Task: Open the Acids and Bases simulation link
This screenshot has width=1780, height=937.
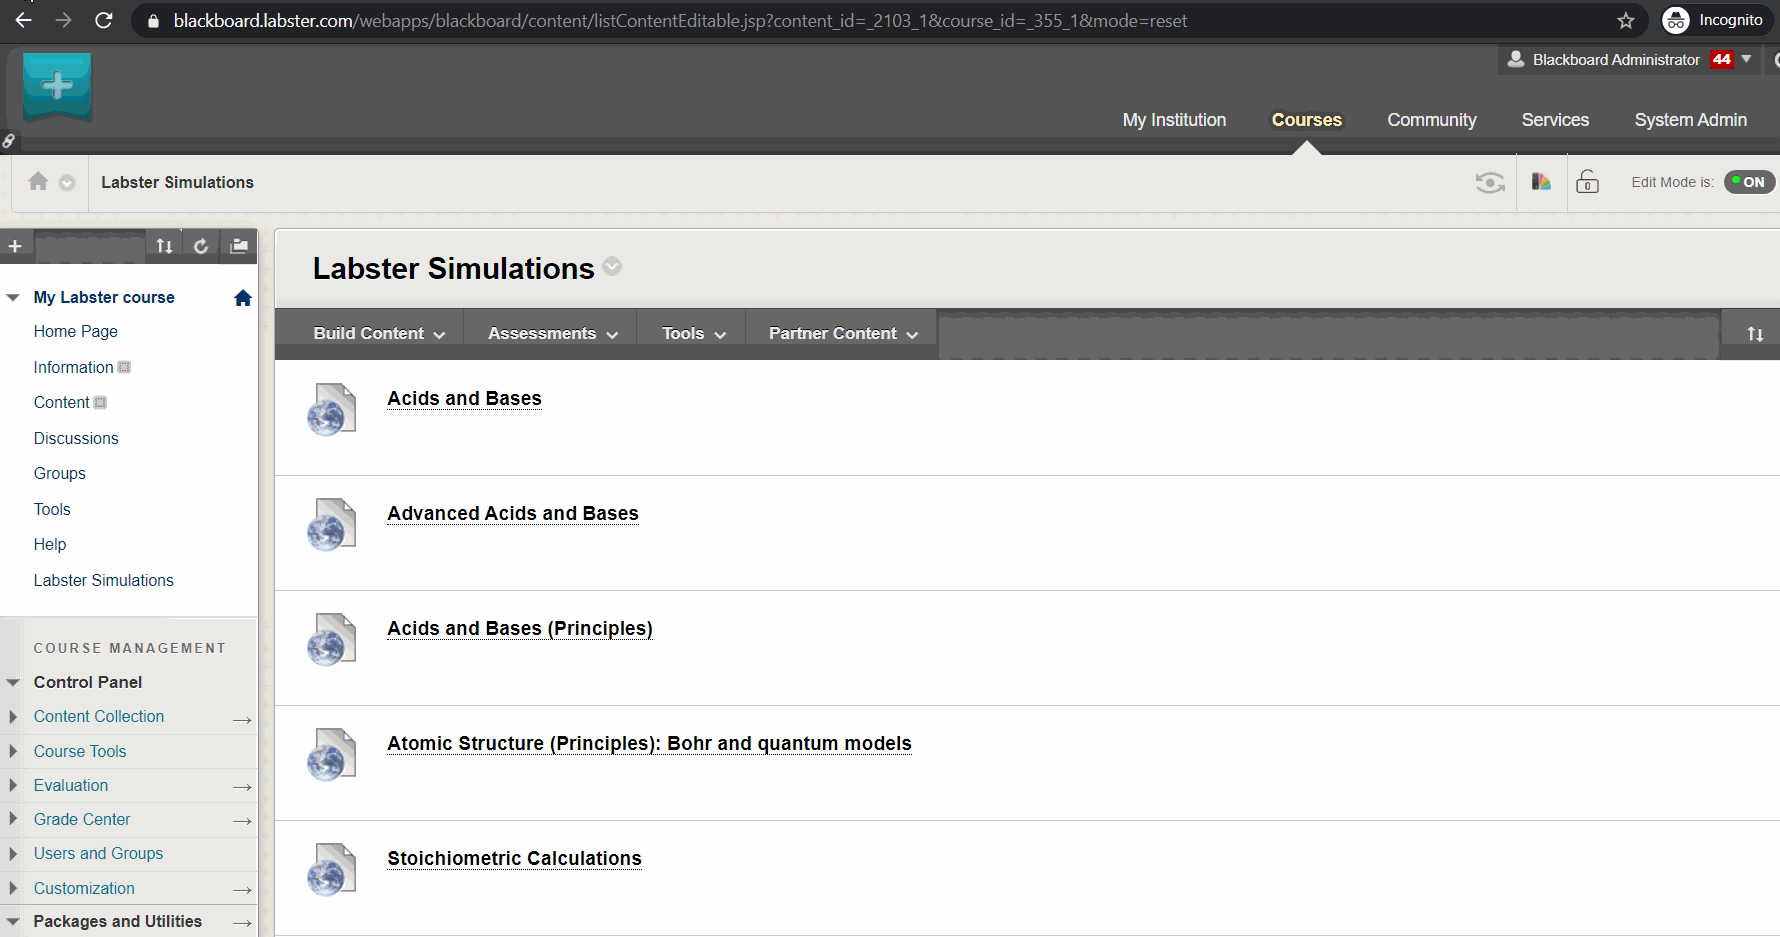Action: tap(464, 398)
